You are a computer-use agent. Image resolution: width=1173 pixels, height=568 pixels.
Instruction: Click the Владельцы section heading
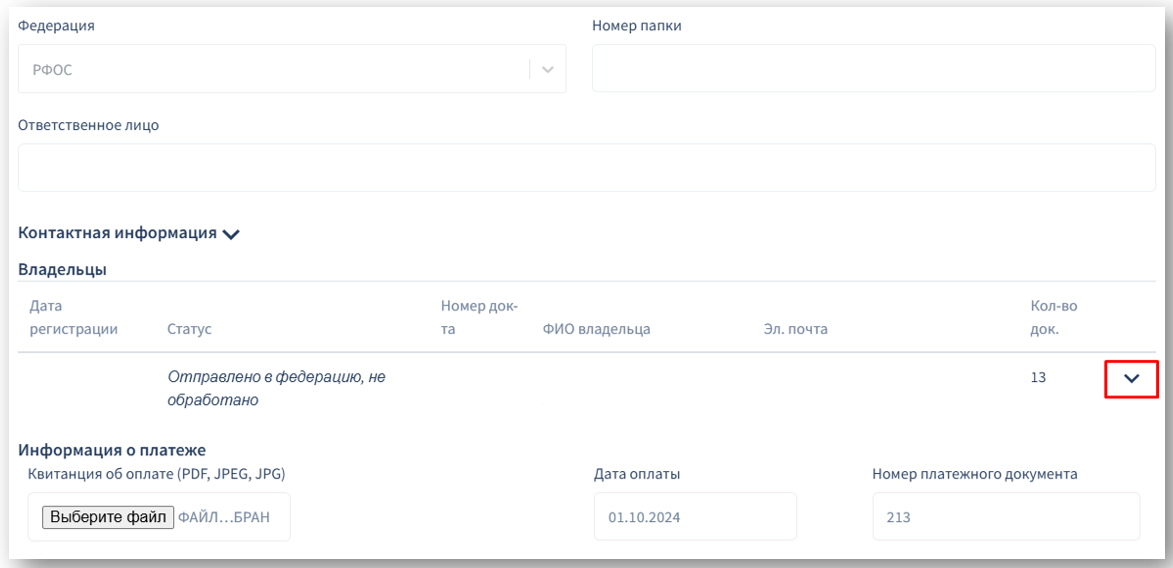pos(63,268)
